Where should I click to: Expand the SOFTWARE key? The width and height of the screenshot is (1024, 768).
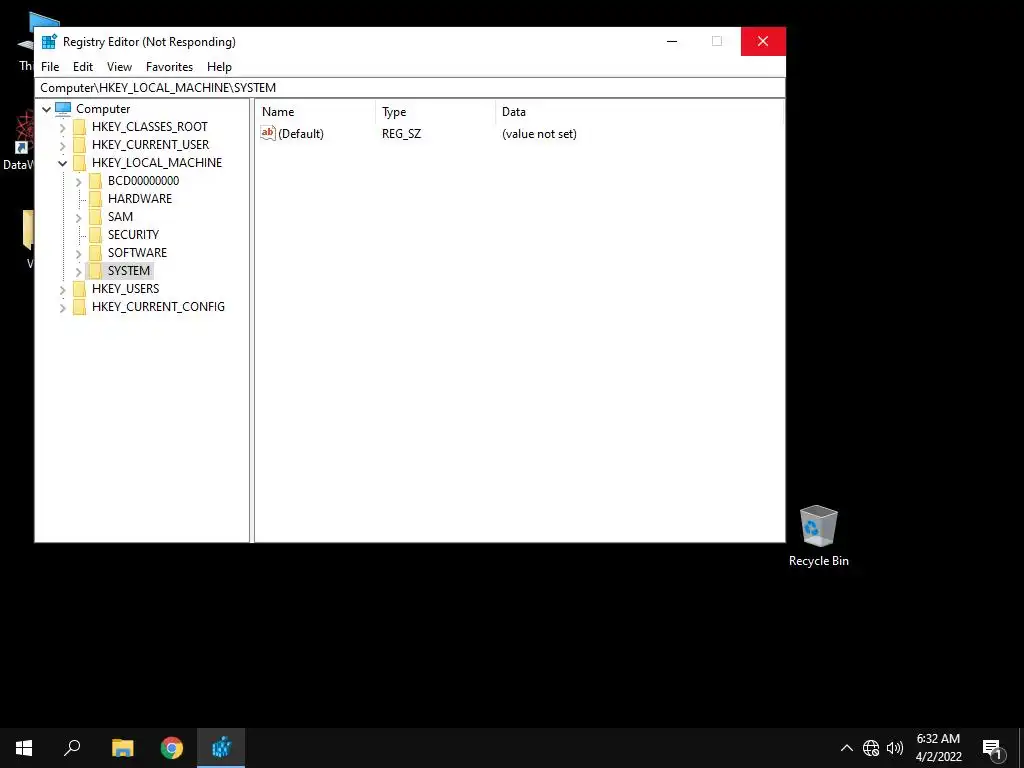78,253
